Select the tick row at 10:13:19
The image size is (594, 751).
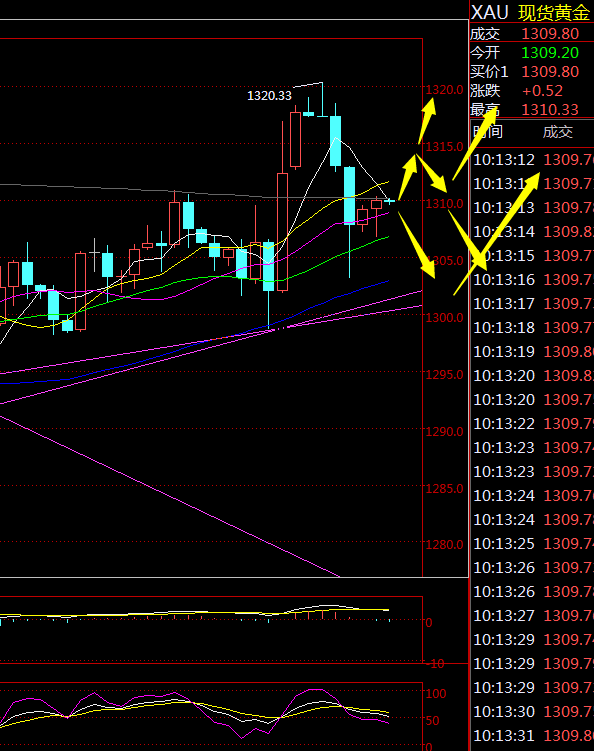point(532,352)
